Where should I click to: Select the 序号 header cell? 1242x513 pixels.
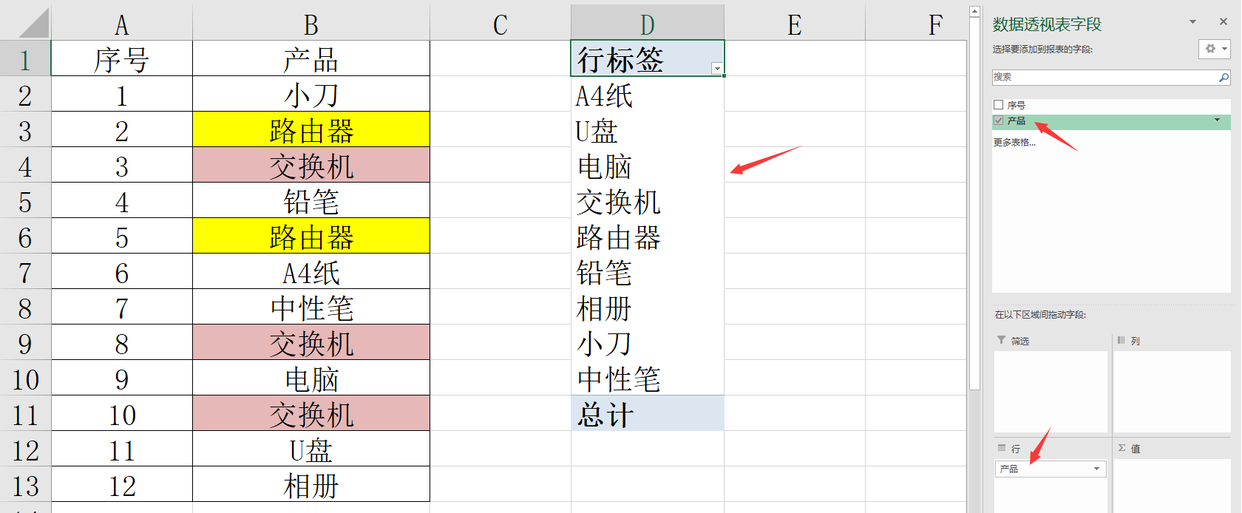pyautogui.click(x=121, y=59)
